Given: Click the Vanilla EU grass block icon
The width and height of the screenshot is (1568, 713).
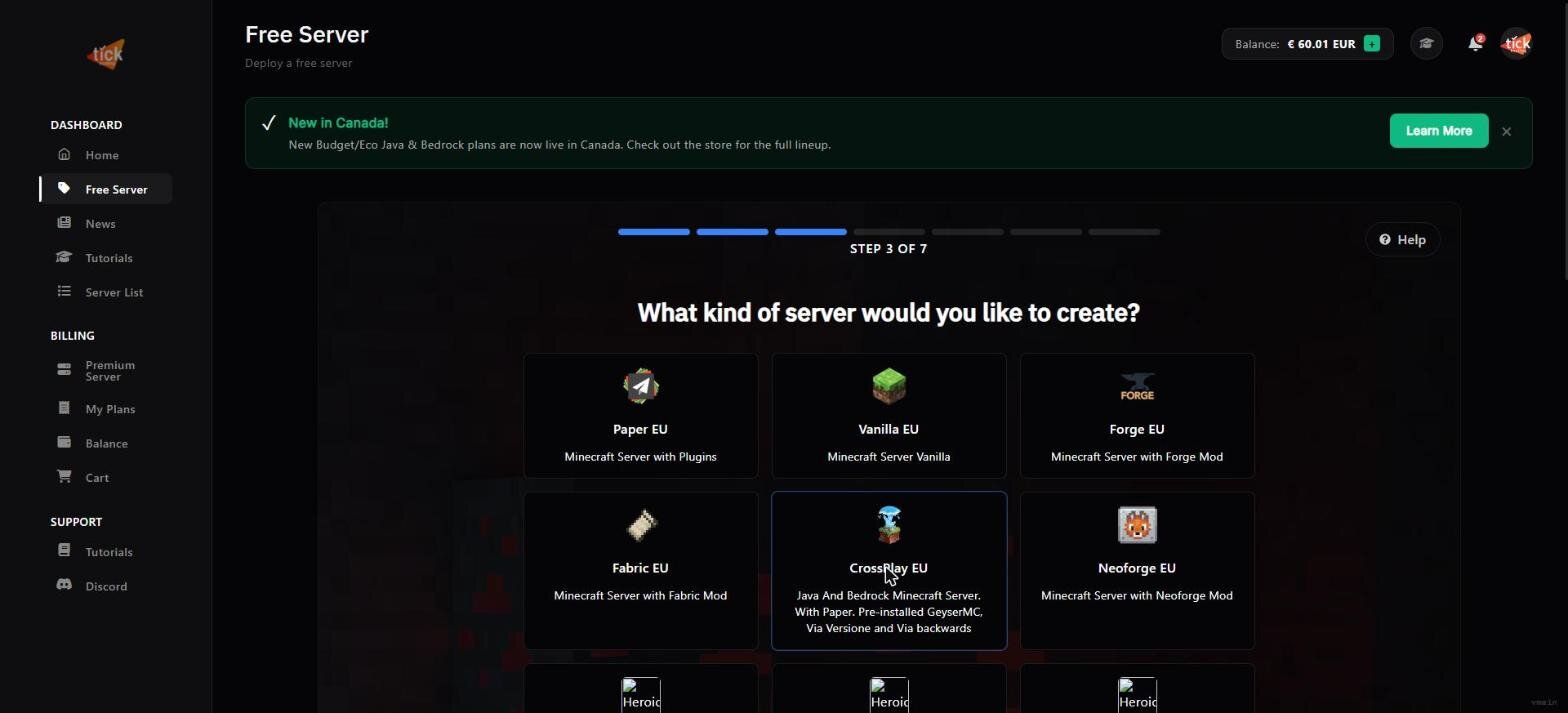Looking at the screenshot, I should click(x=889, y=386).
